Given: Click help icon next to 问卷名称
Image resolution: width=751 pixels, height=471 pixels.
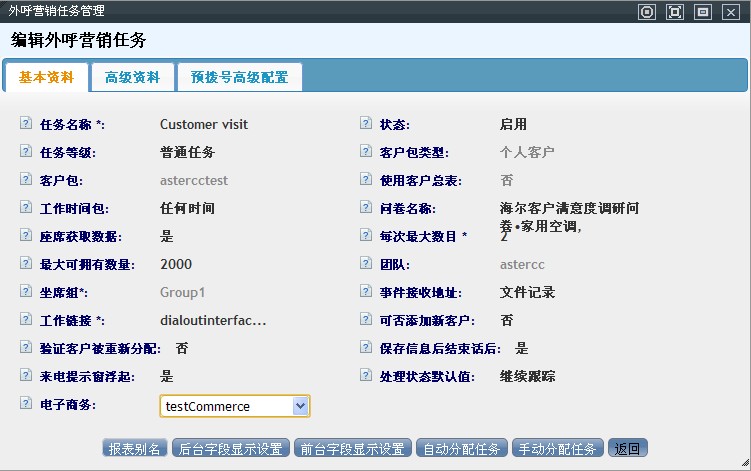Looking at the screenshot, I should 366,209.
